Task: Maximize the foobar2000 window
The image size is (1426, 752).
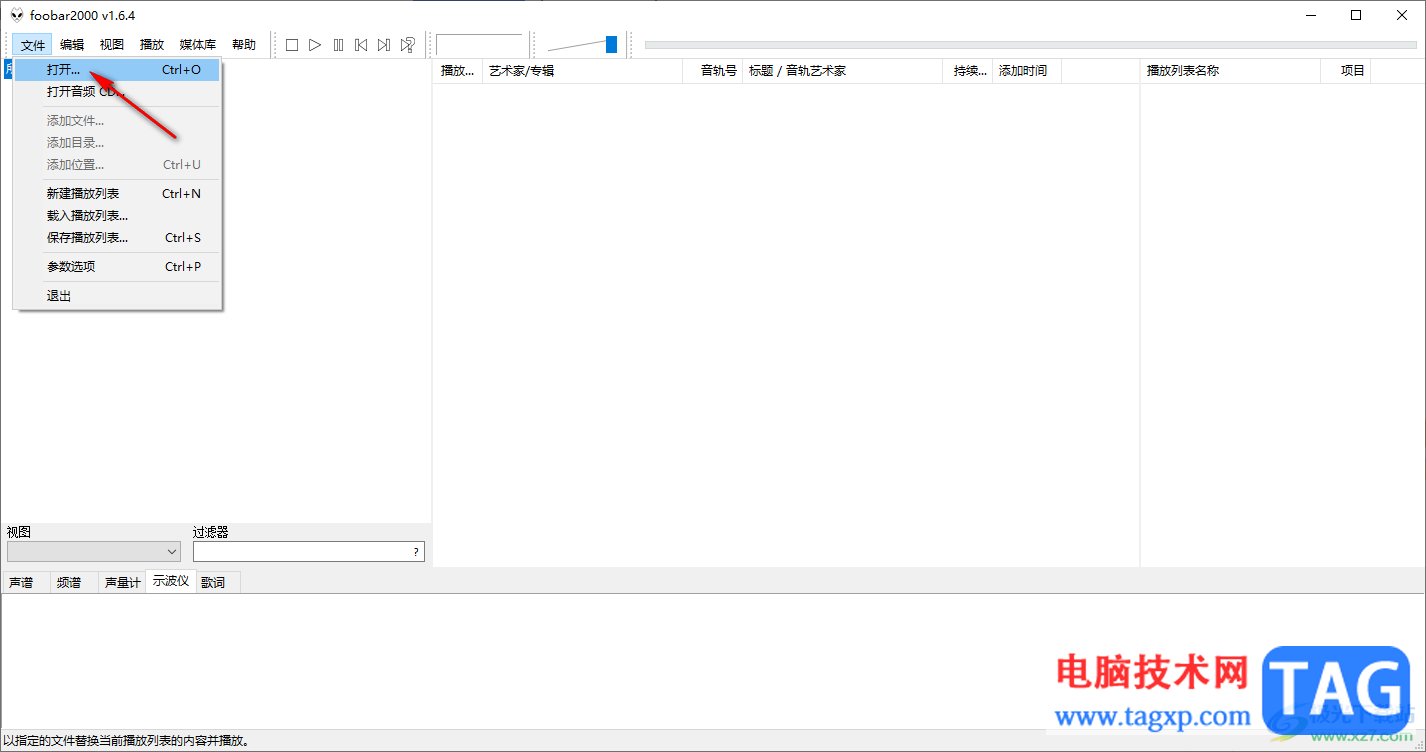Action: coord(1356,15)
